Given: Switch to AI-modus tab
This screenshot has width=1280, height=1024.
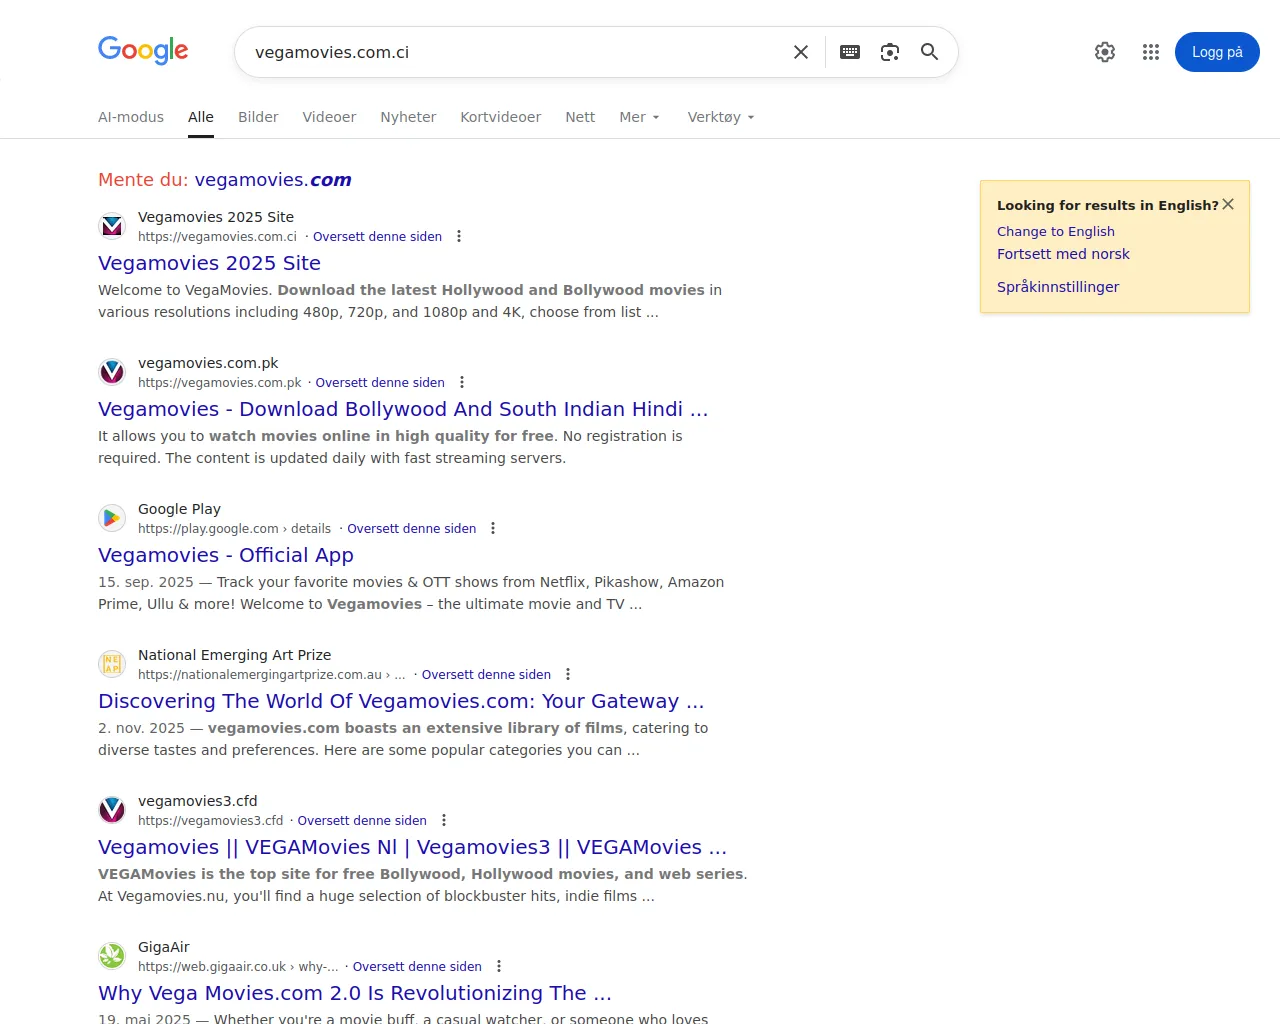Looking at the screenshot, I should tap(131, 117).
